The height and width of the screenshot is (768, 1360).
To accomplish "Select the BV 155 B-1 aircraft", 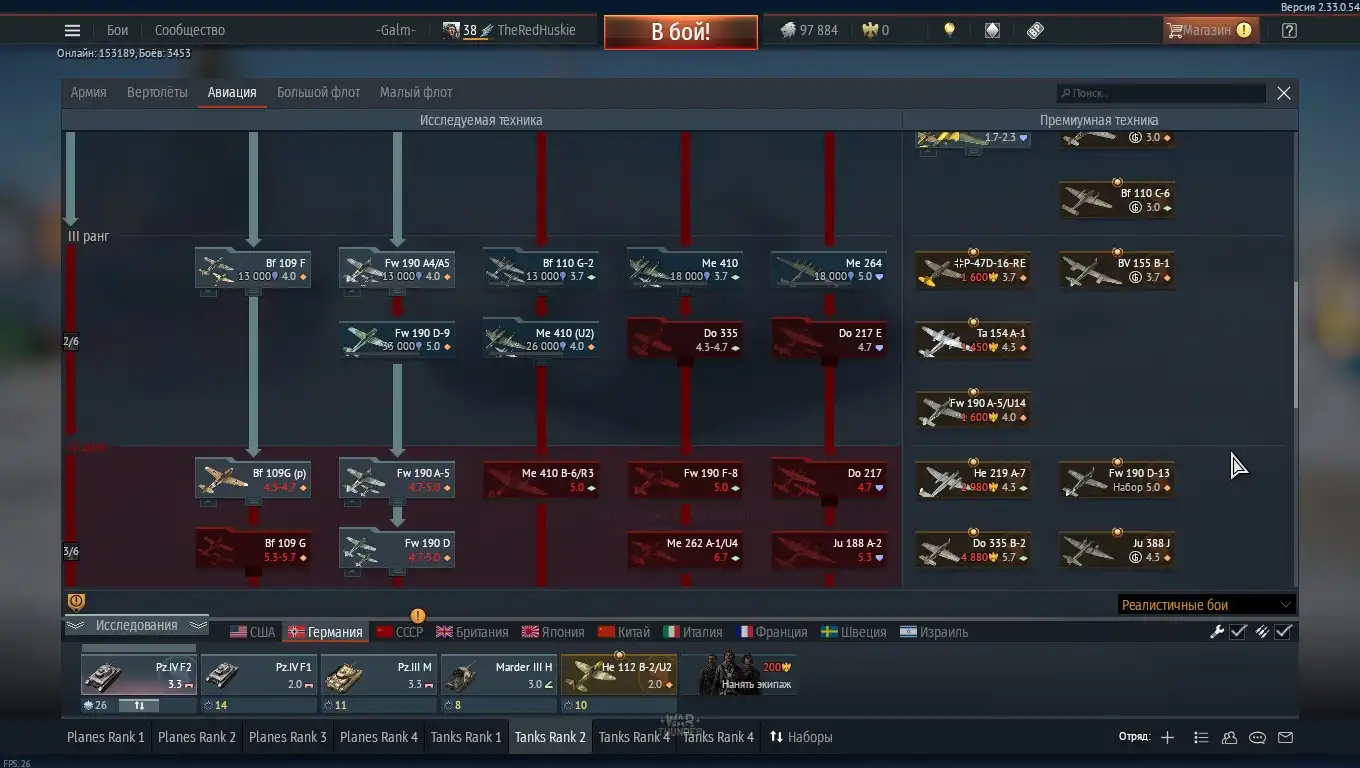I will click(x=1117, y=269).
